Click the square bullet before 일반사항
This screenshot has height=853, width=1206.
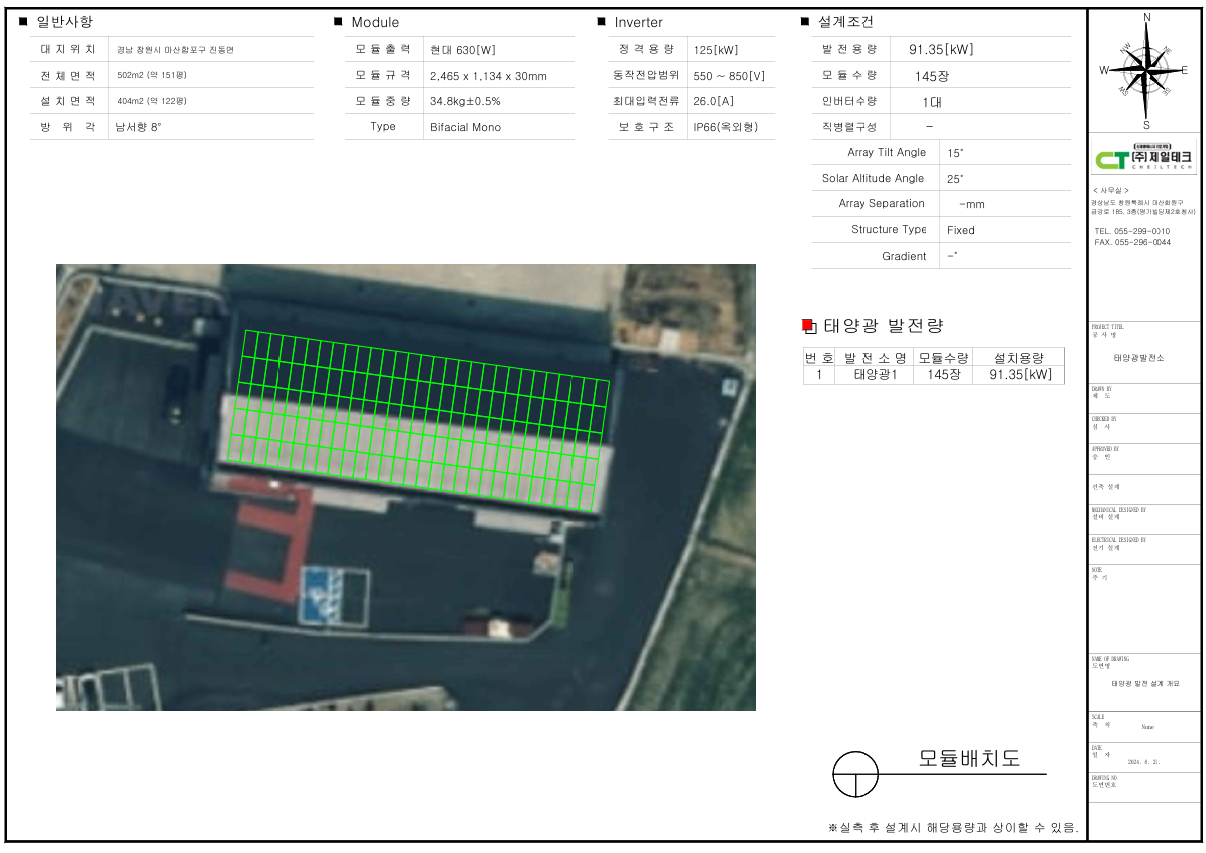tap(23, 22)
